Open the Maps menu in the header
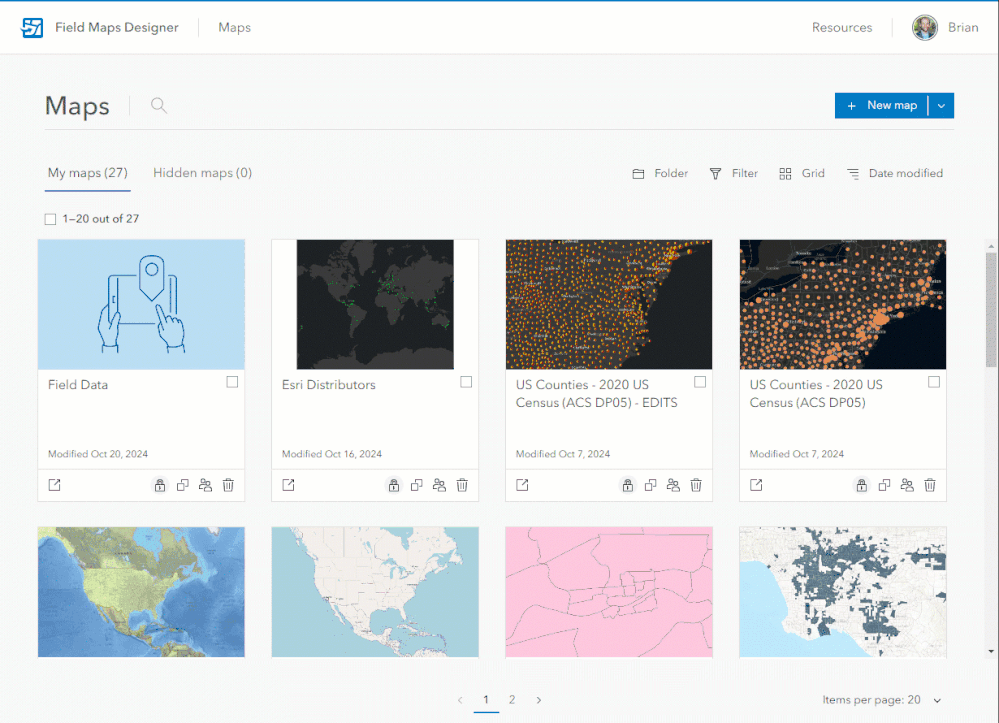 (x=234, y=27)
